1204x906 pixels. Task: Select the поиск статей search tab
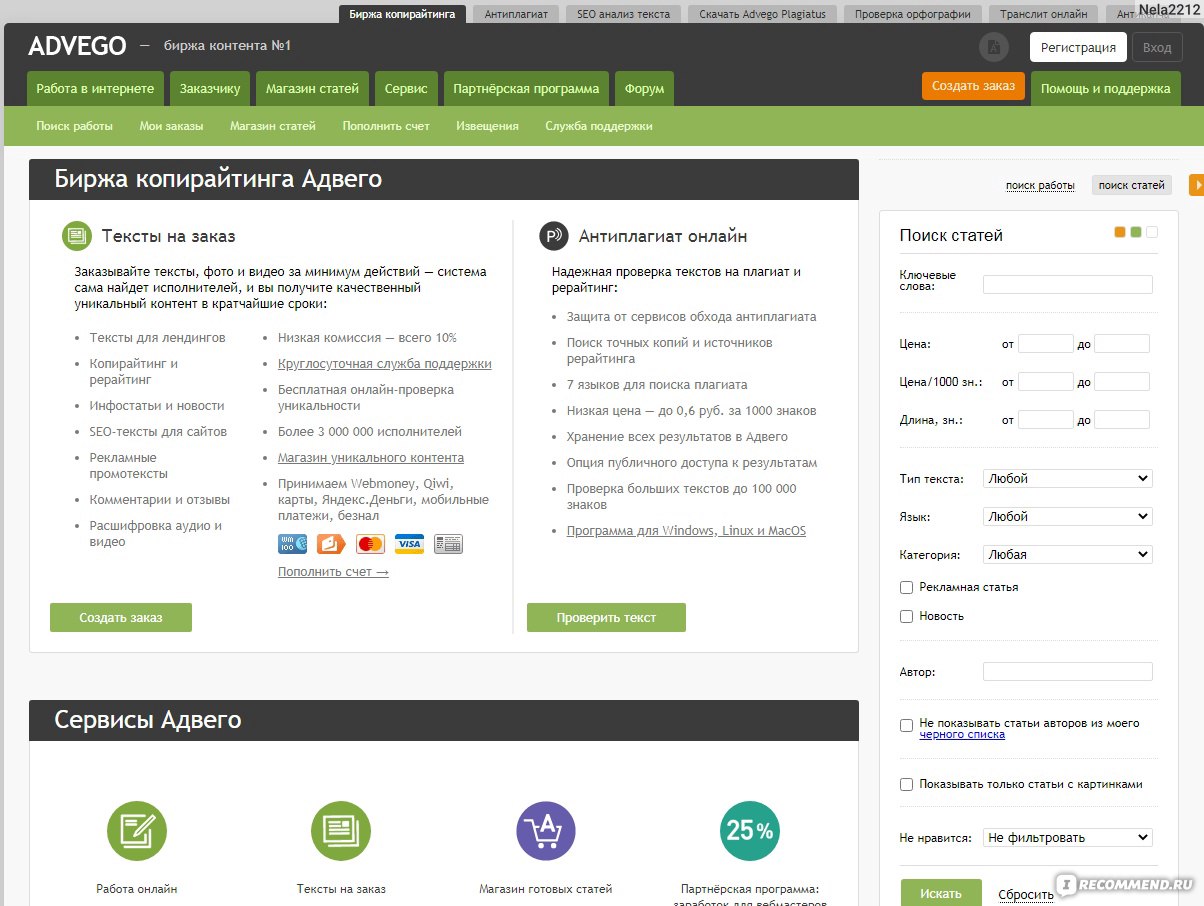click(1132, 185)
